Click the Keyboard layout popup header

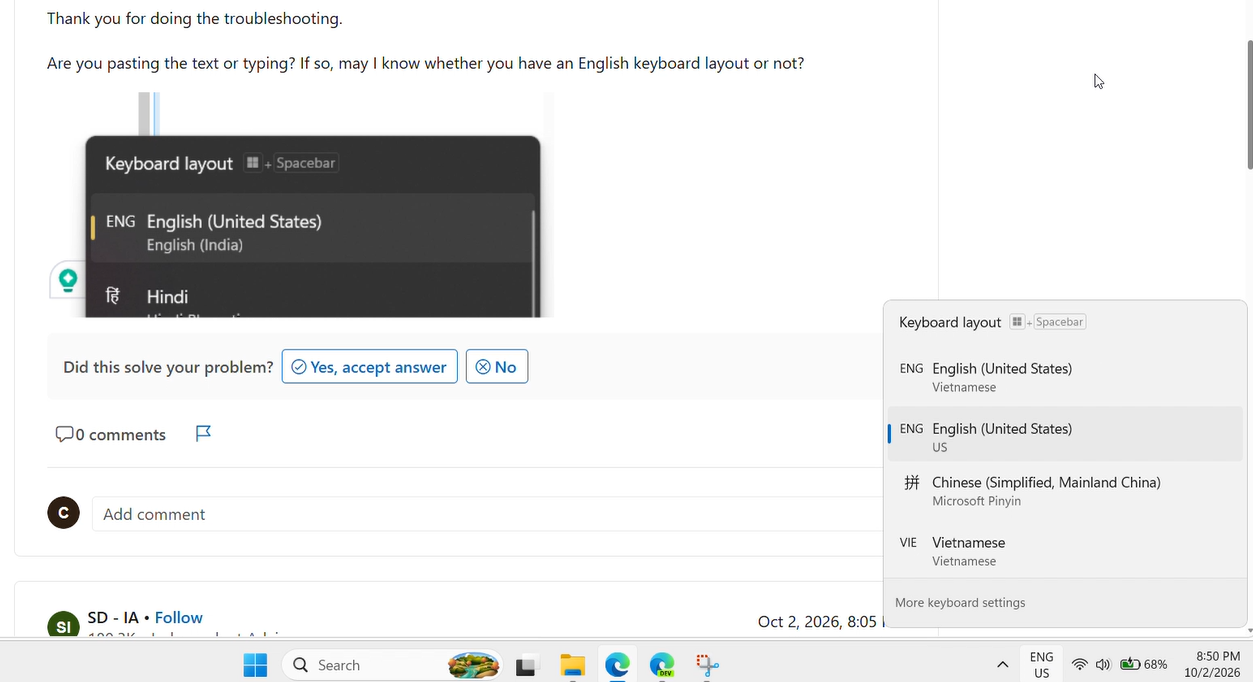[x=950, y=322]
